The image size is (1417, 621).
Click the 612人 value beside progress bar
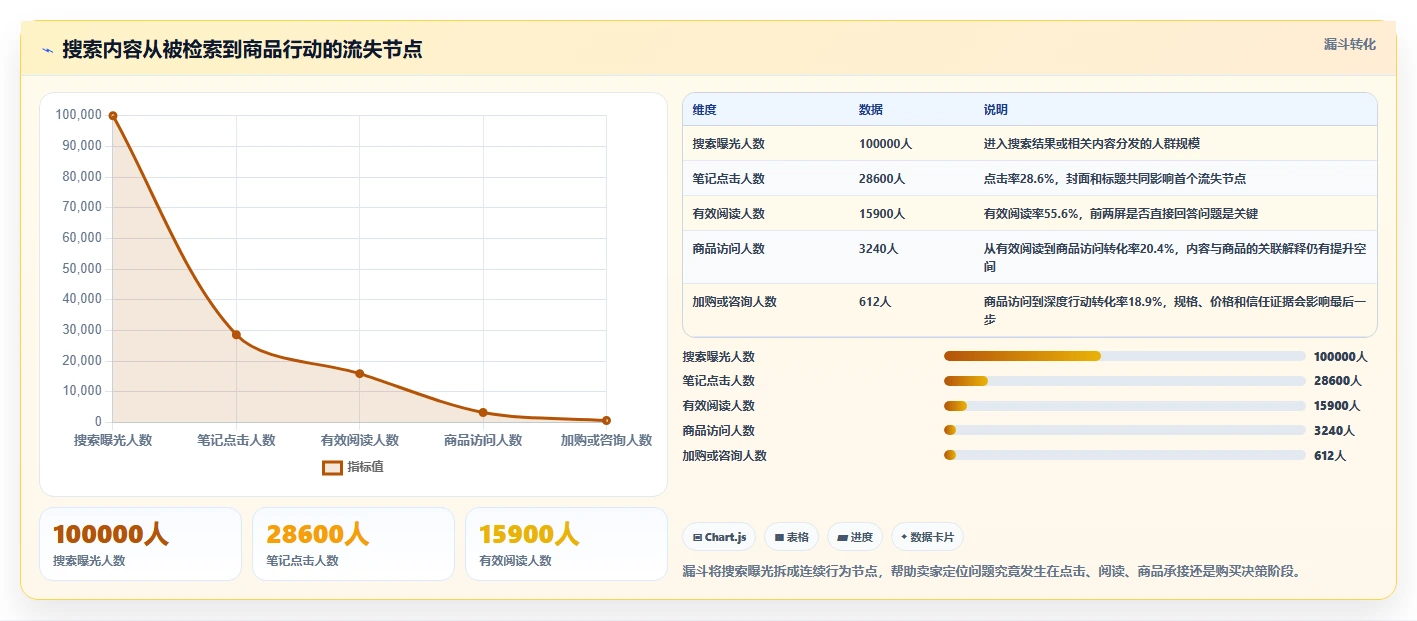click(x=1330, y=455)
